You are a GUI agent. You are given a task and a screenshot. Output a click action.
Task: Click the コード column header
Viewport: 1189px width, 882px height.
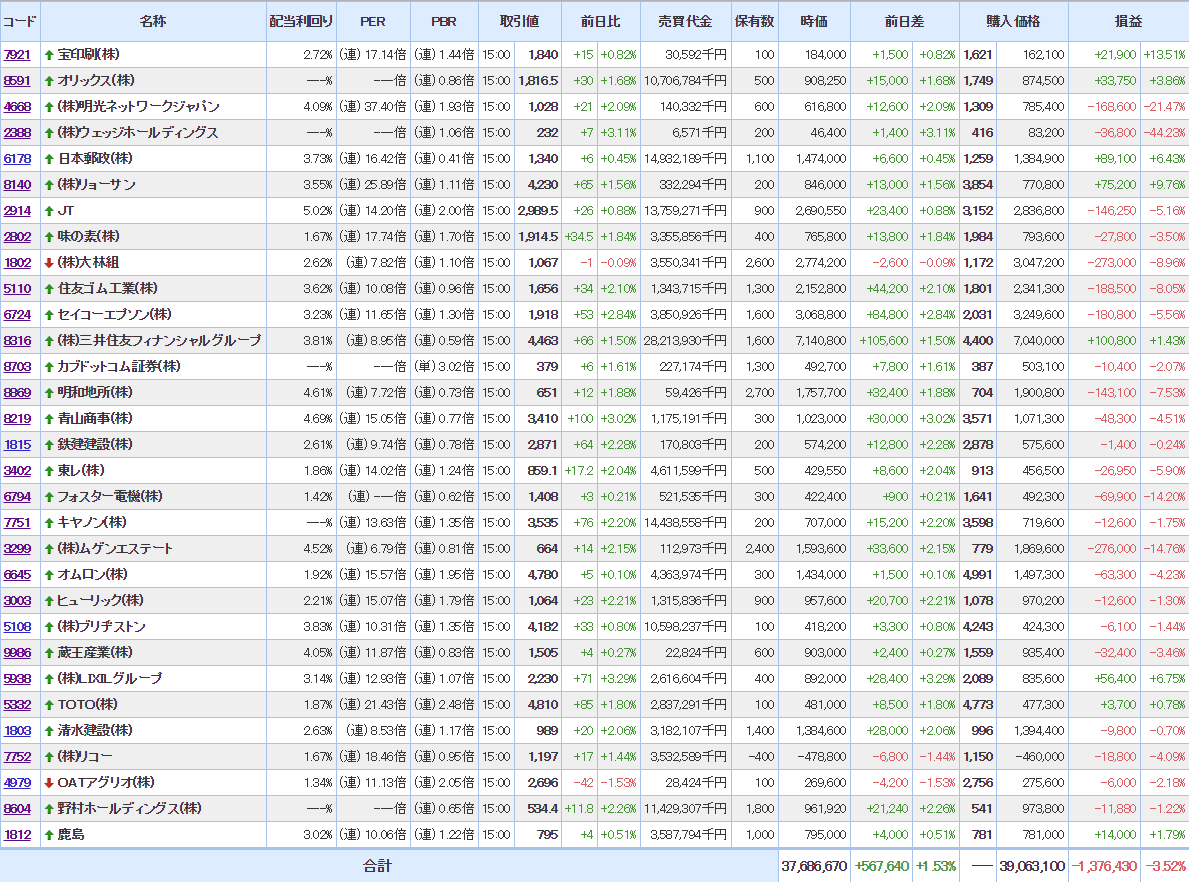click(x=20, y=21)
